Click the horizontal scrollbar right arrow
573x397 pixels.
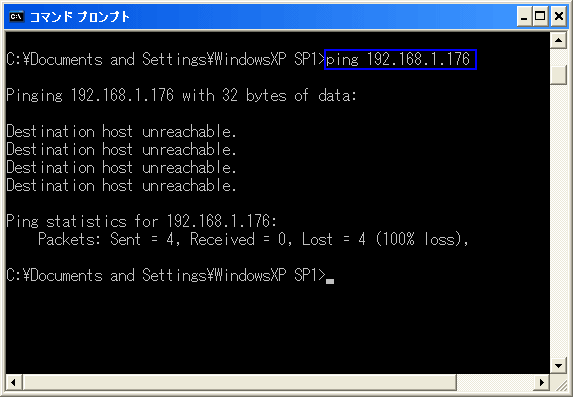pos(542,382)
